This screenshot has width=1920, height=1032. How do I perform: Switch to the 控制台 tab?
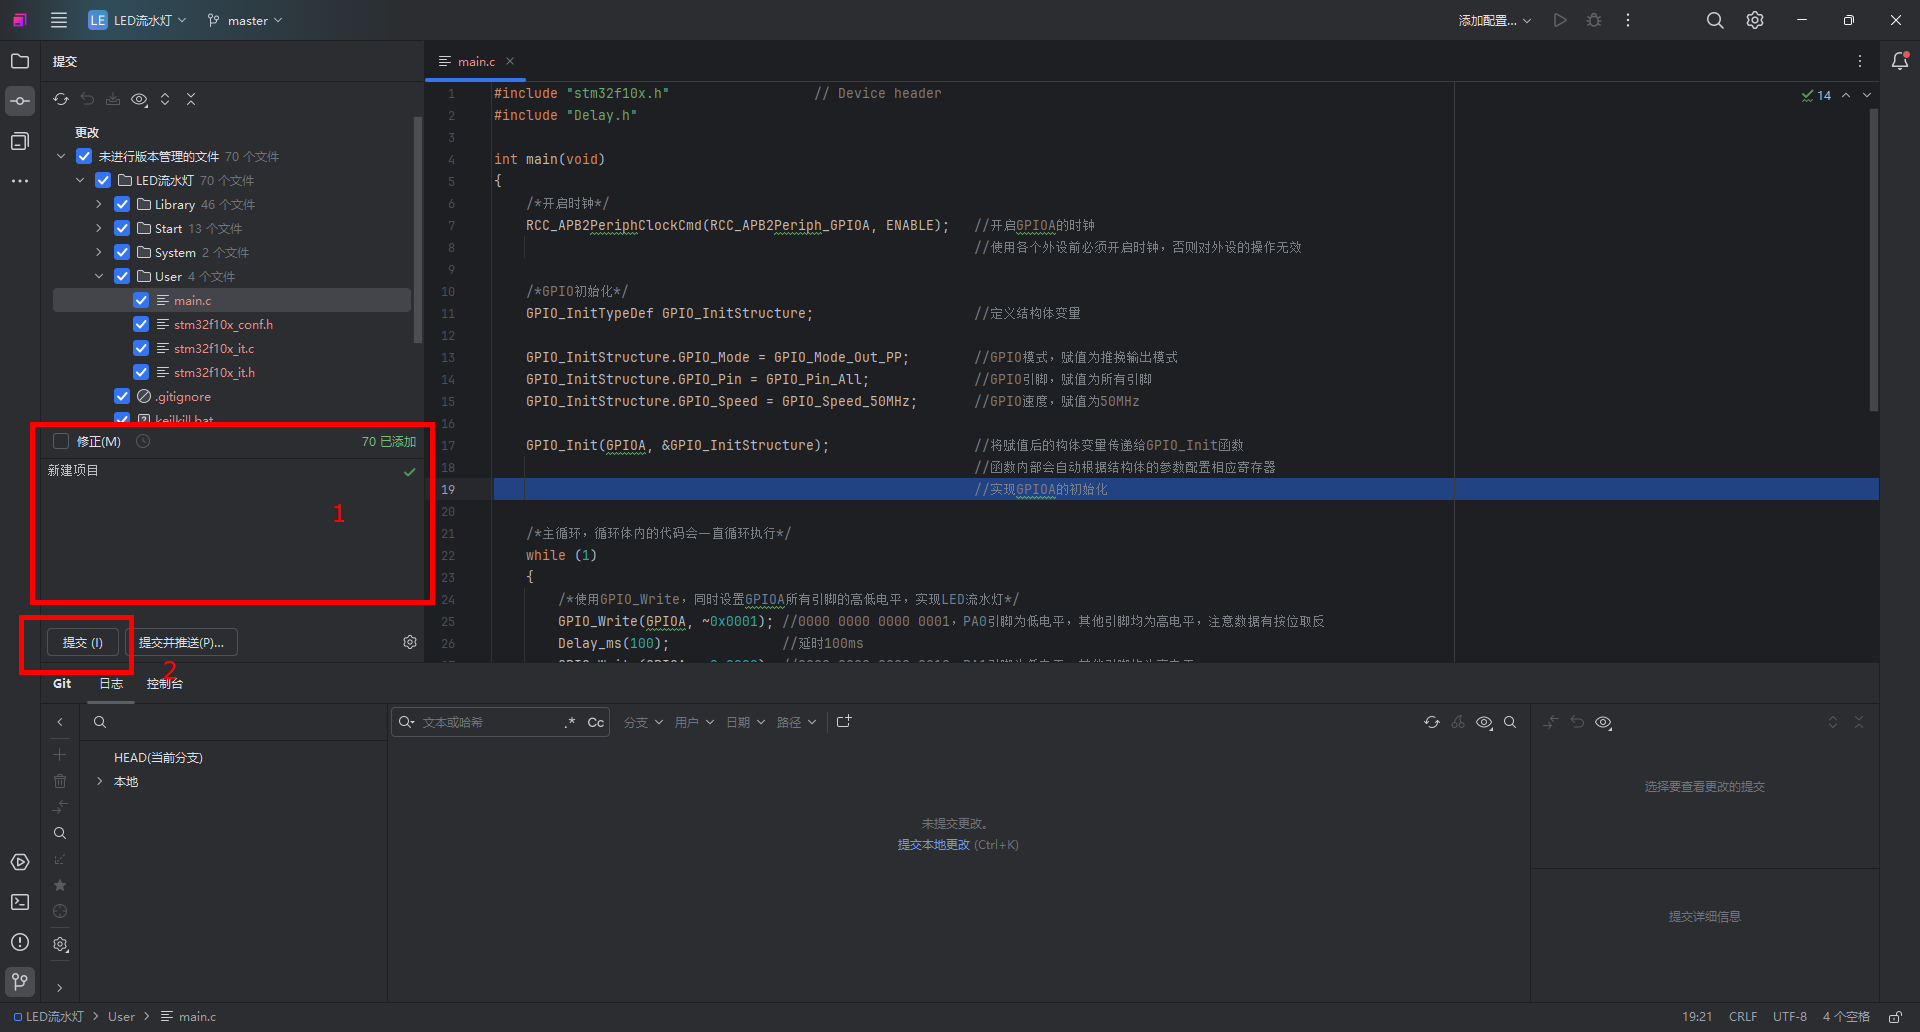tap(164, 684)
